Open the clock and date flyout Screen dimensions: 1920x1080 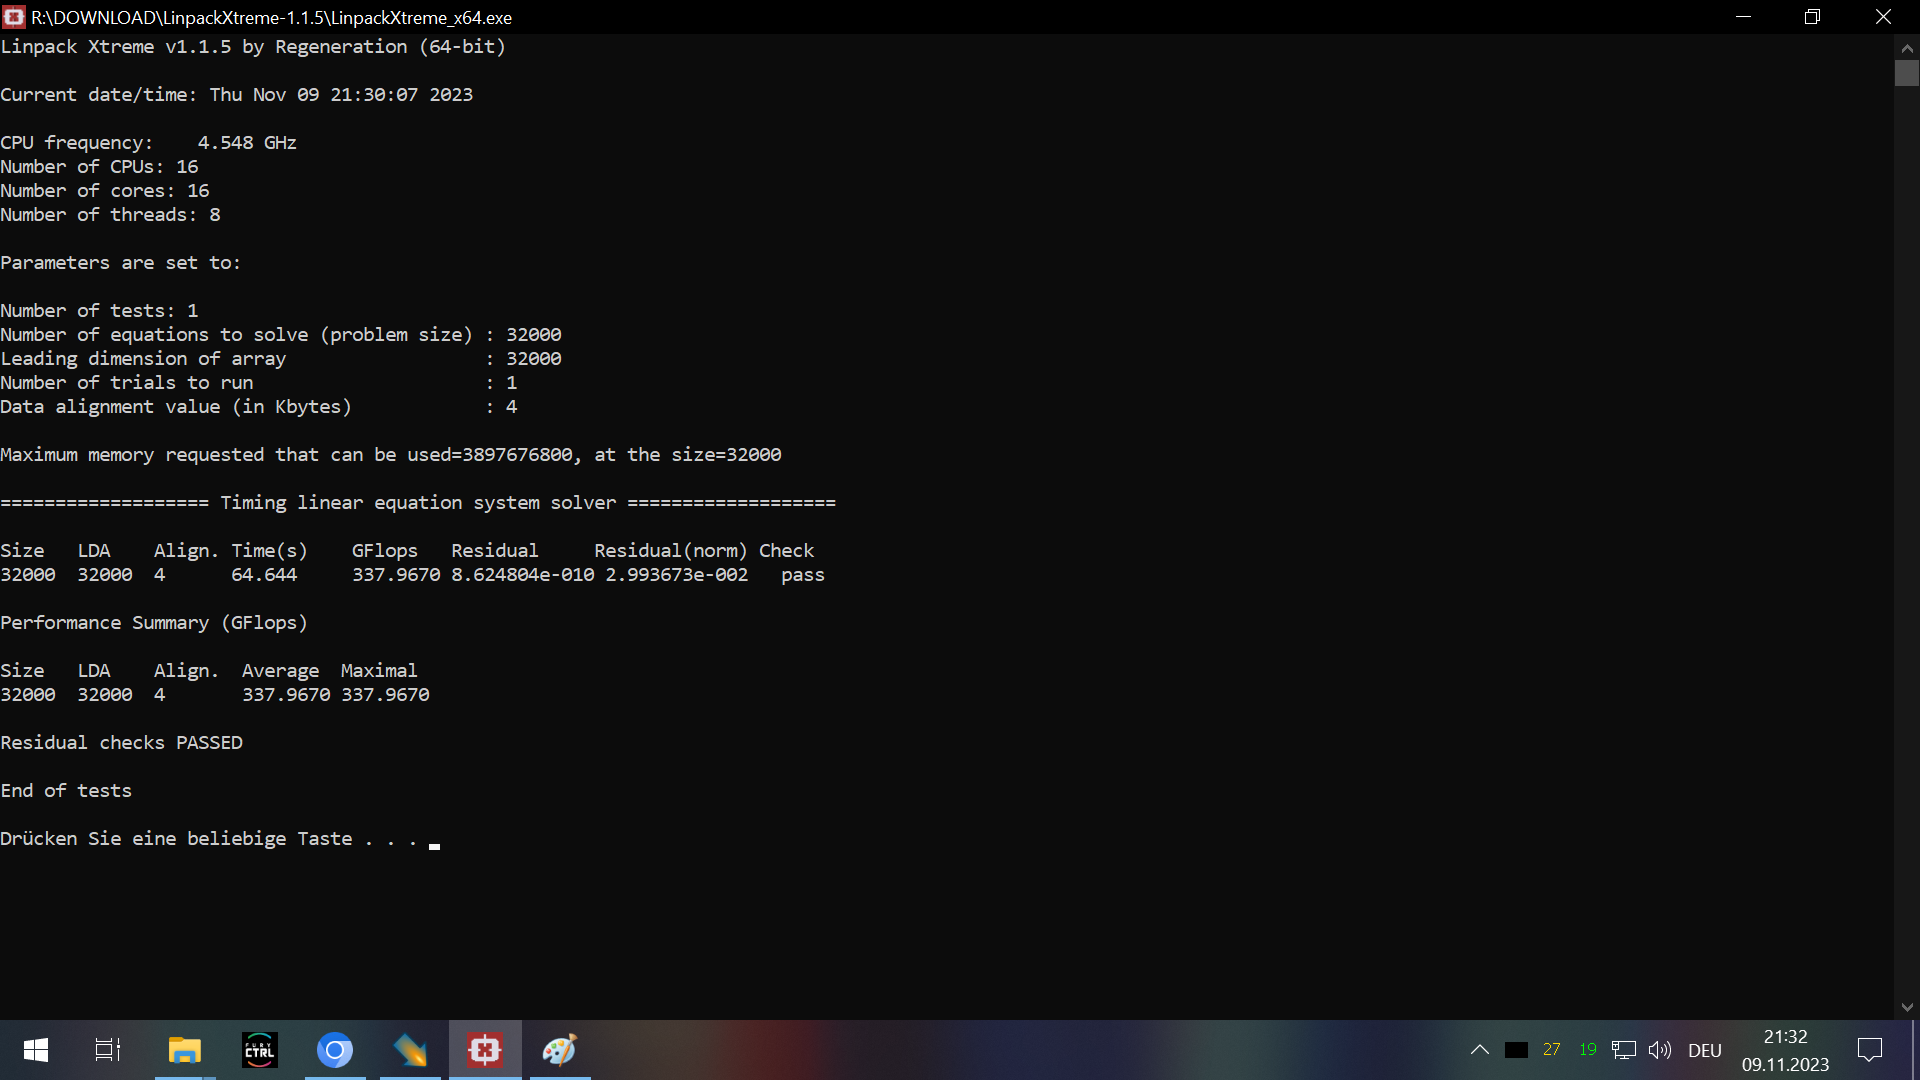(x=1785, y=1050)
